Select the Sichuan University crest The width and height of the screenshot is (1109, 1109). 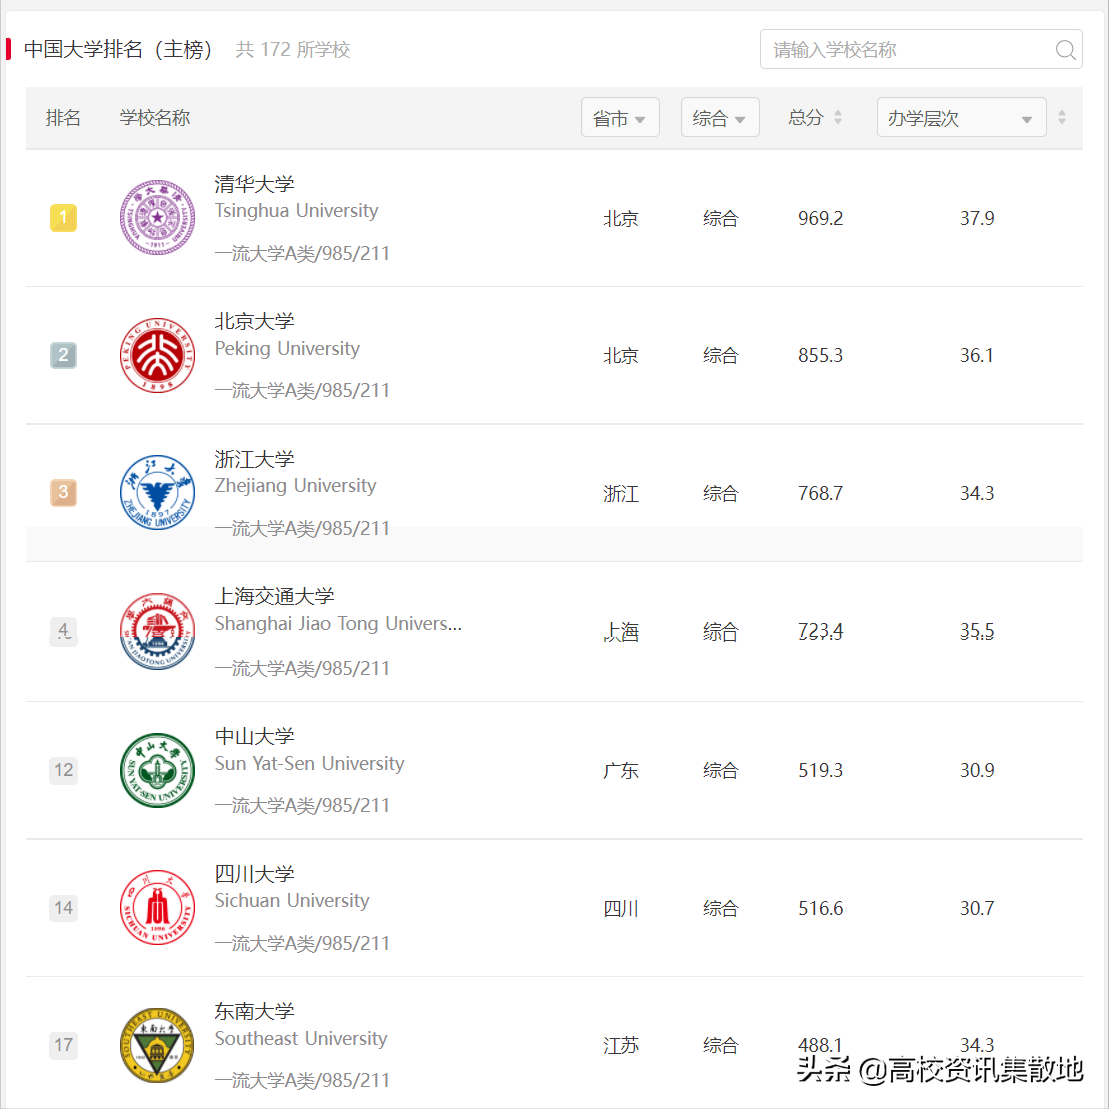(x=157, y=908)
